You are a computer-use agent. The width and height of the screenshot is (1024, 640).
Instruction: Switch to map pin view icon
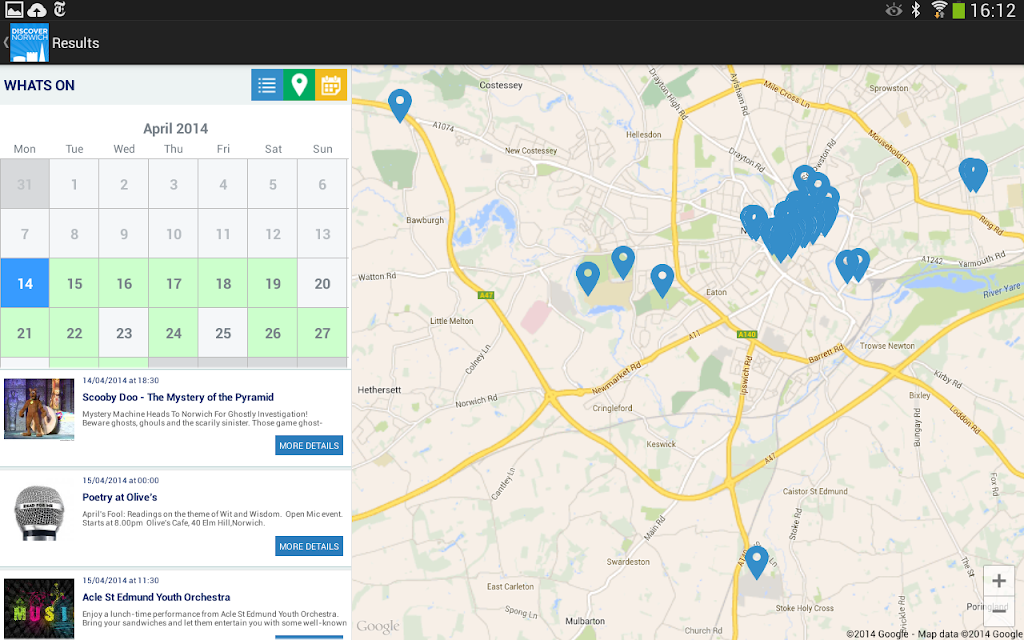[299, 85]
